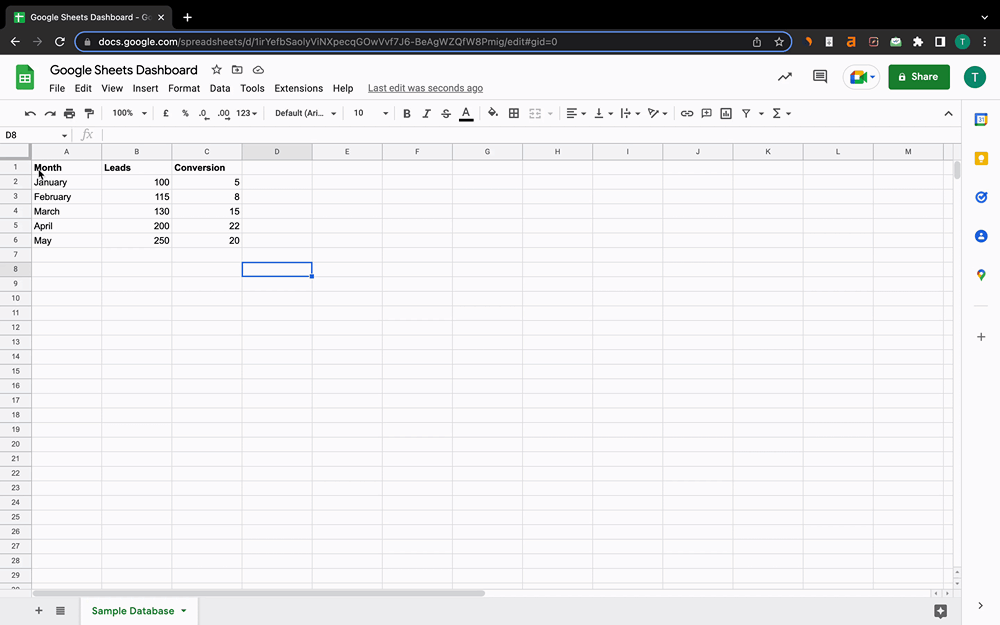This screenshot has height=625, width=1000.
Task: Open the File menu
Action: 57,89
